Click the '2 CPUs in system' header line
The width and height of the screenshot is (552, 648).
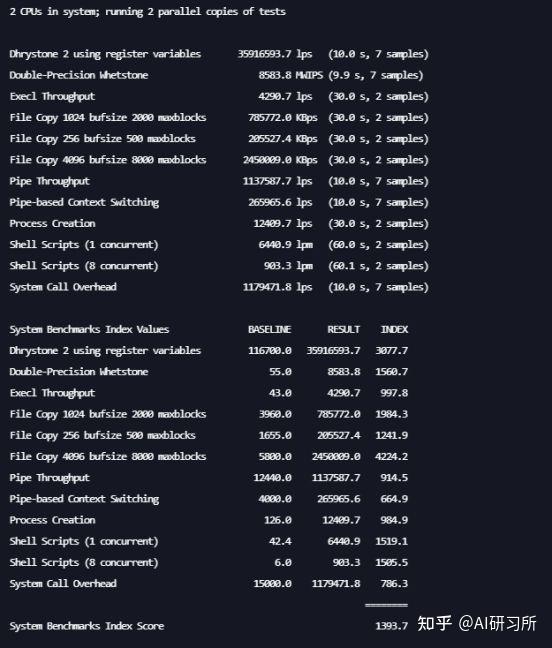tap(148, 12)
